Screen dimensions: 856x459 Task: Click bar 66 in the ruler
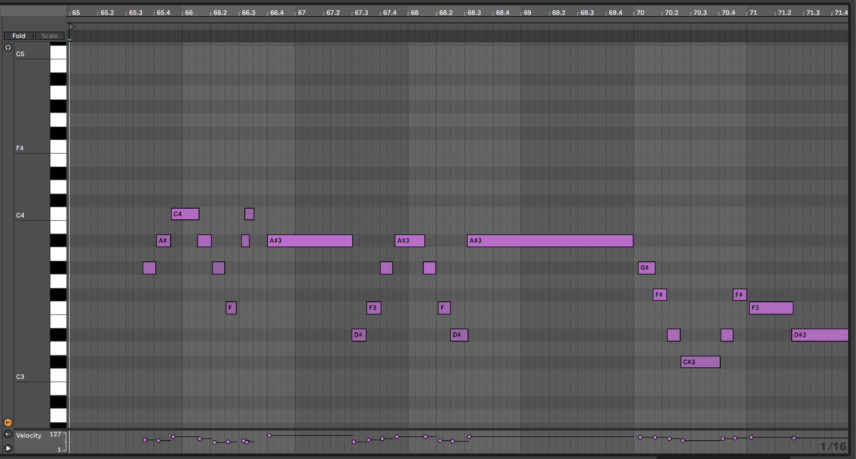[188, 13]
